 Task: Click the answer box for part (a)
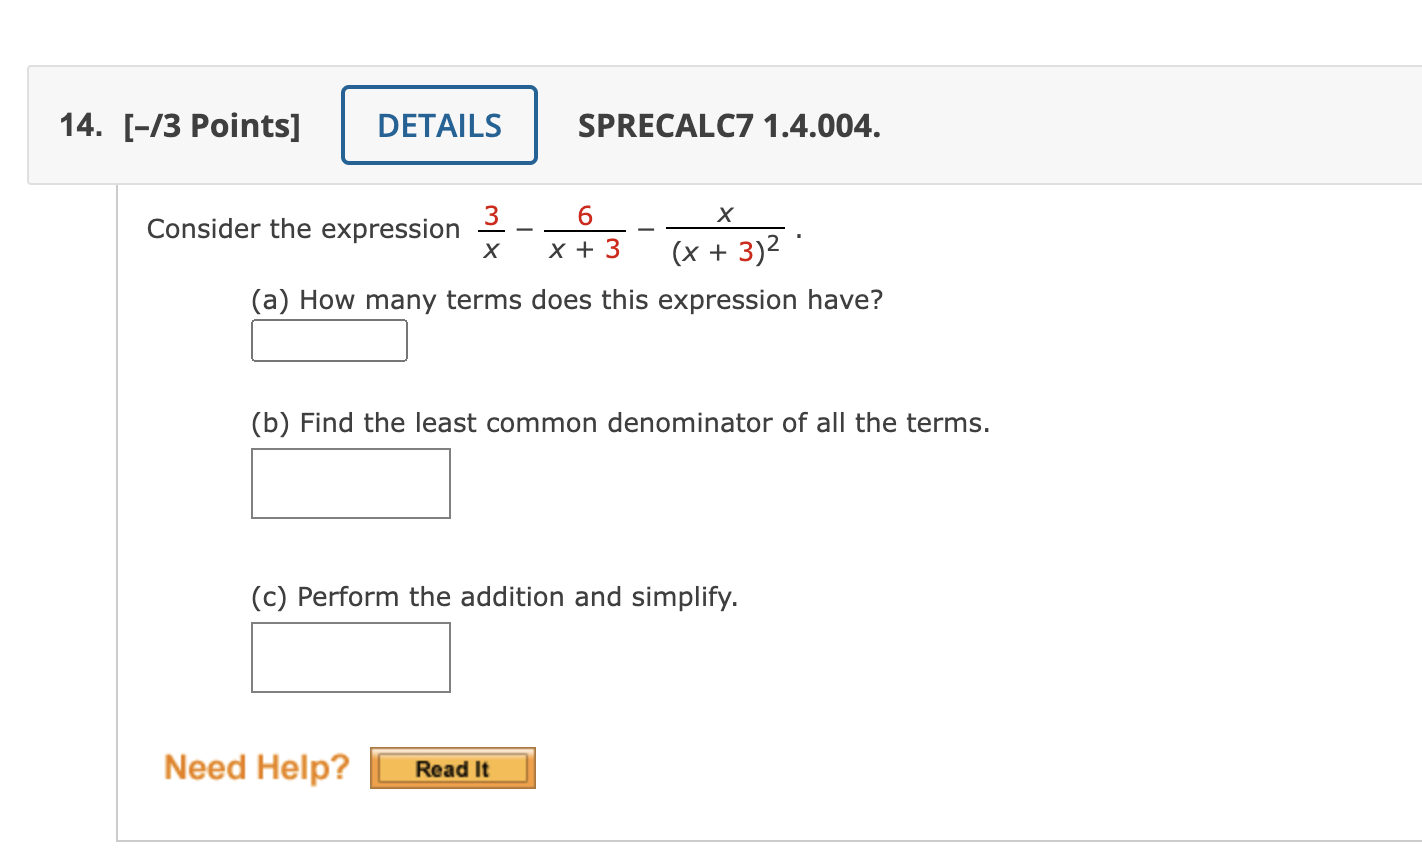tap(328, 340)
